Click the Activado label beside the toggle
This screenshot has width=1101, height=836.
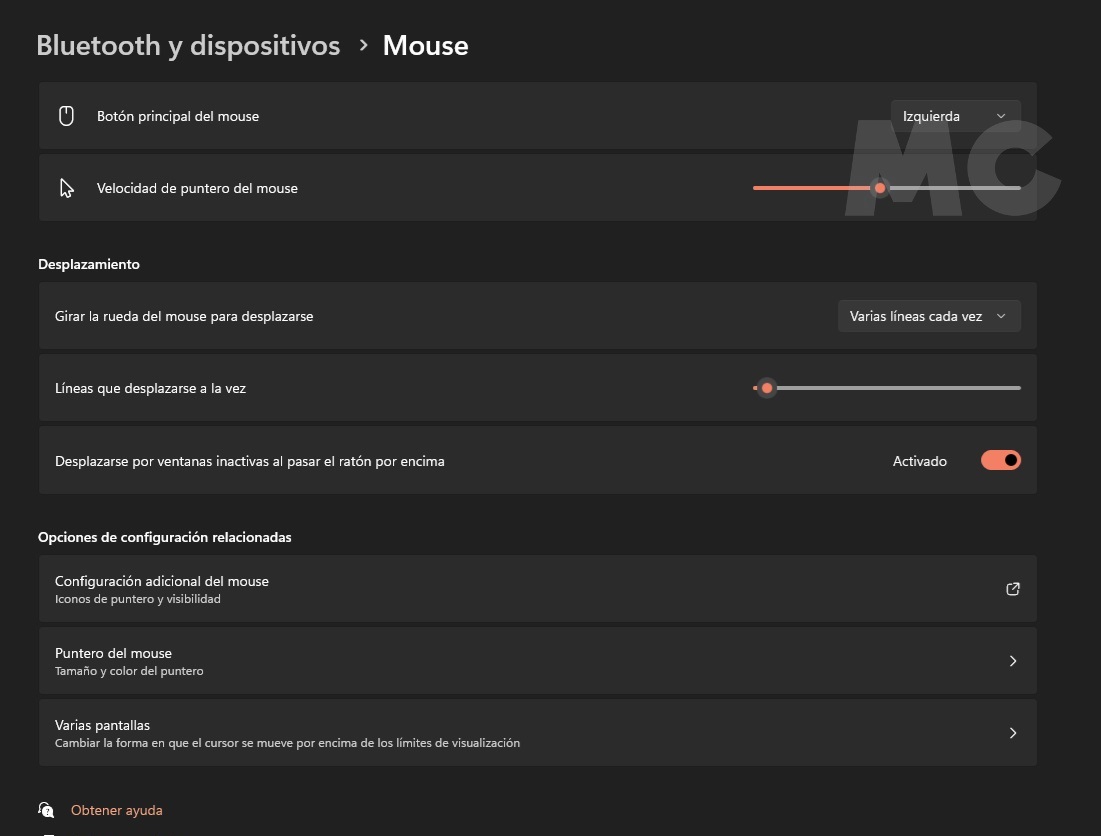(919, 461)
